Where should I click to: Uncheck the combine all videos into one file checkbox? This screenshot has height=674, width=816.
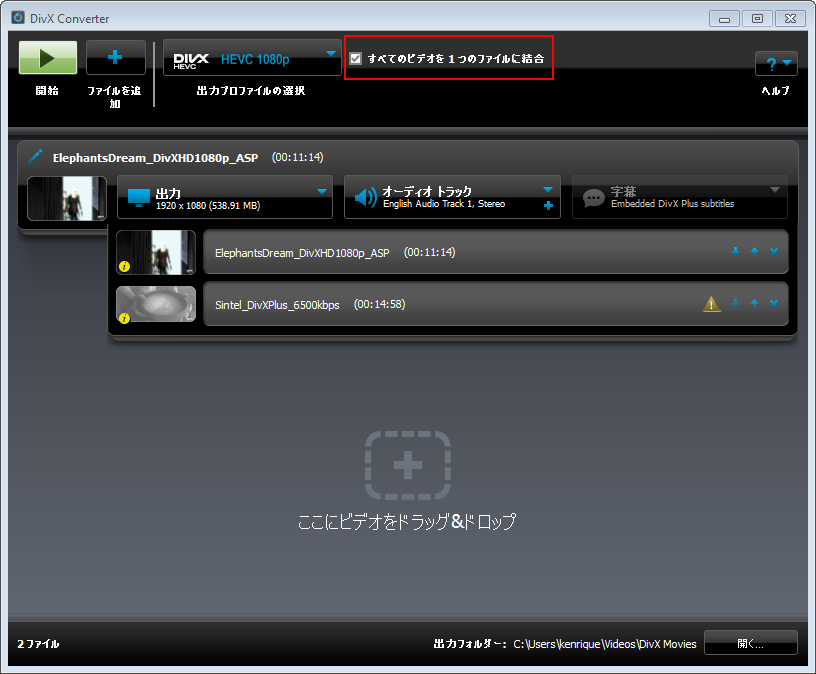[x=355, y=58]
